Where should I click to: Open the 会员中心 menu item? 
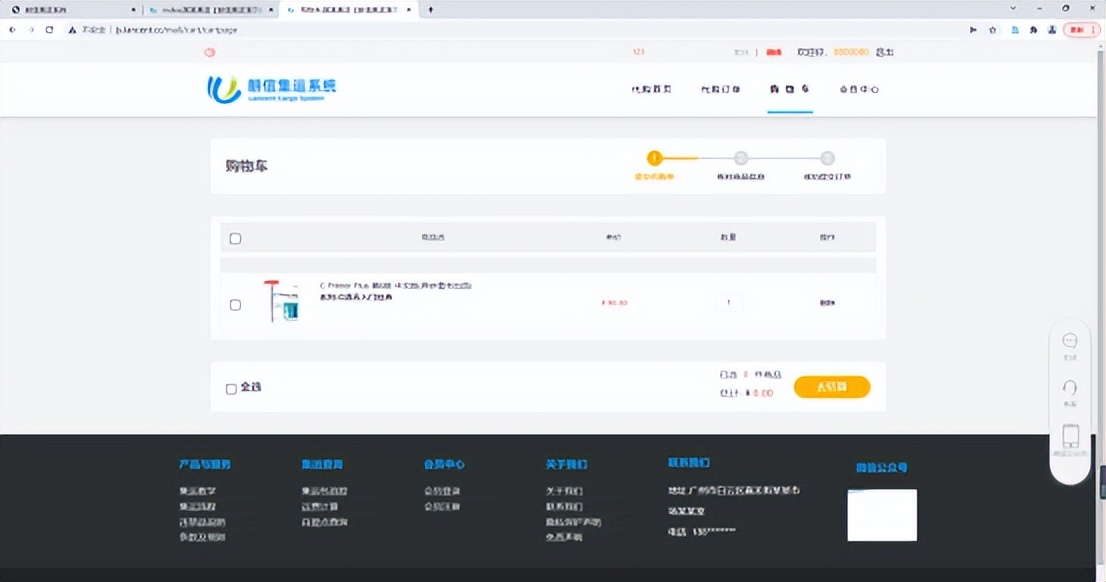[857, 88]
